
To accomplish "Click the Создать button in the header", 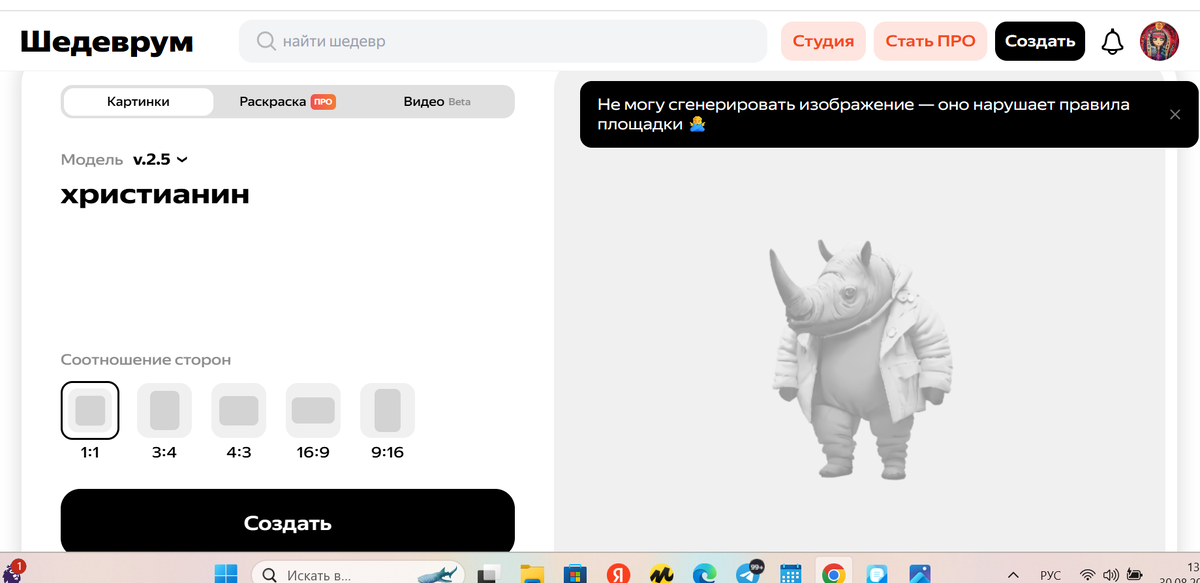I will point(1040,41).
